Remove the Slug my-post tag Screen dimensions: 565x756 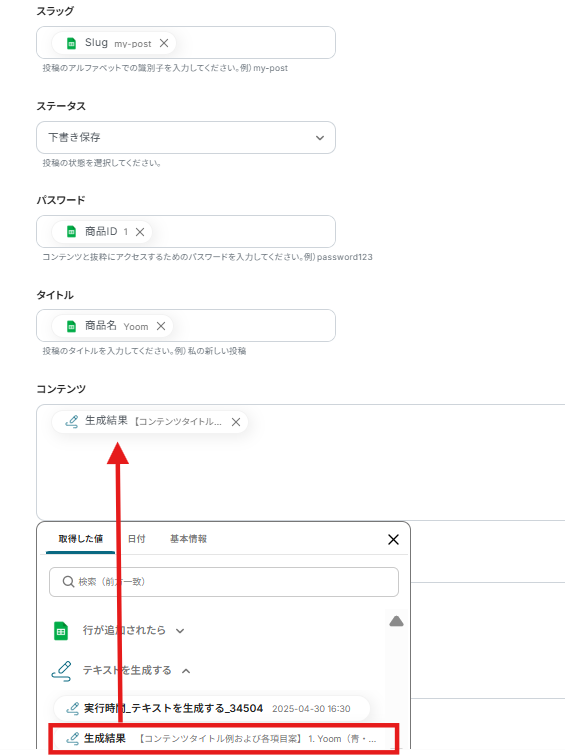pos(164,43)
